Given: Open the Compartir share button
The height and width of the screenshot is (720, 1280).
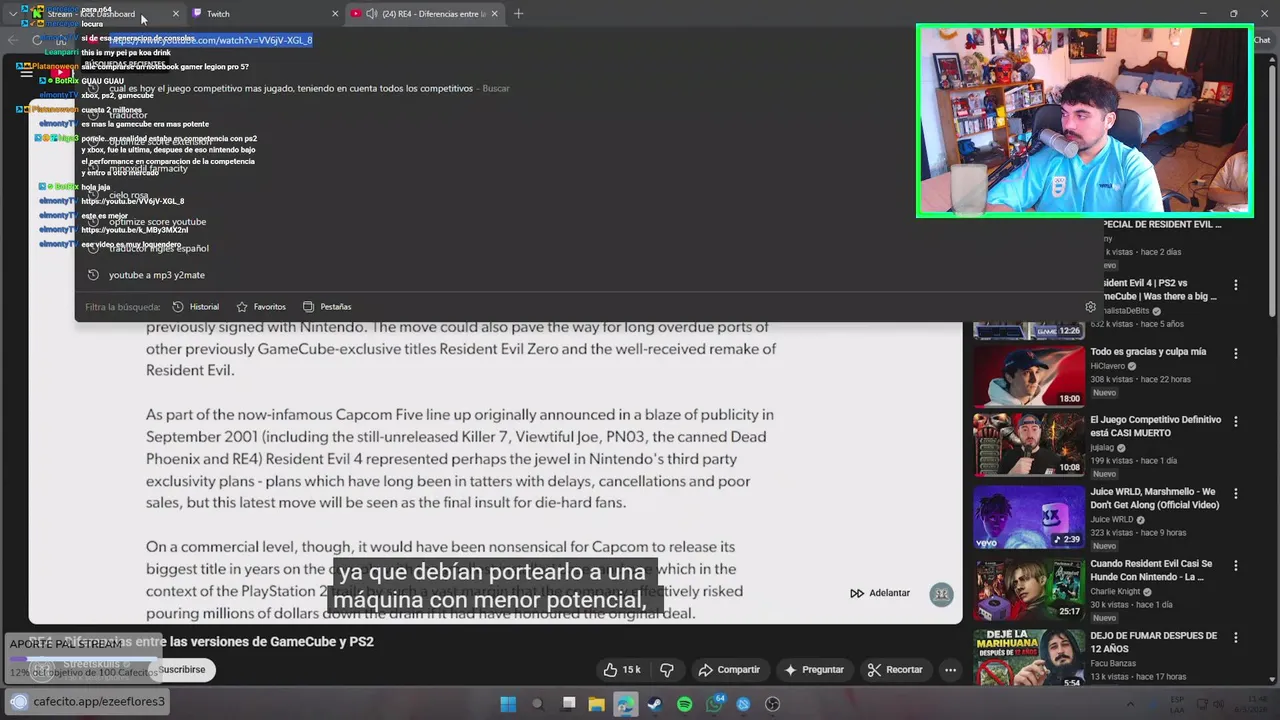Looking at the screenshot, I should [x=729, y=669].
